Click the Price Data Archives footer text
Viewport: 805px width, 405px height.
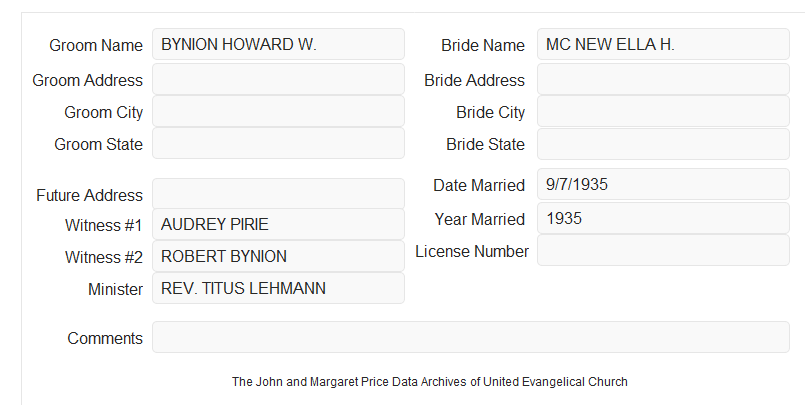pos(430,382)
